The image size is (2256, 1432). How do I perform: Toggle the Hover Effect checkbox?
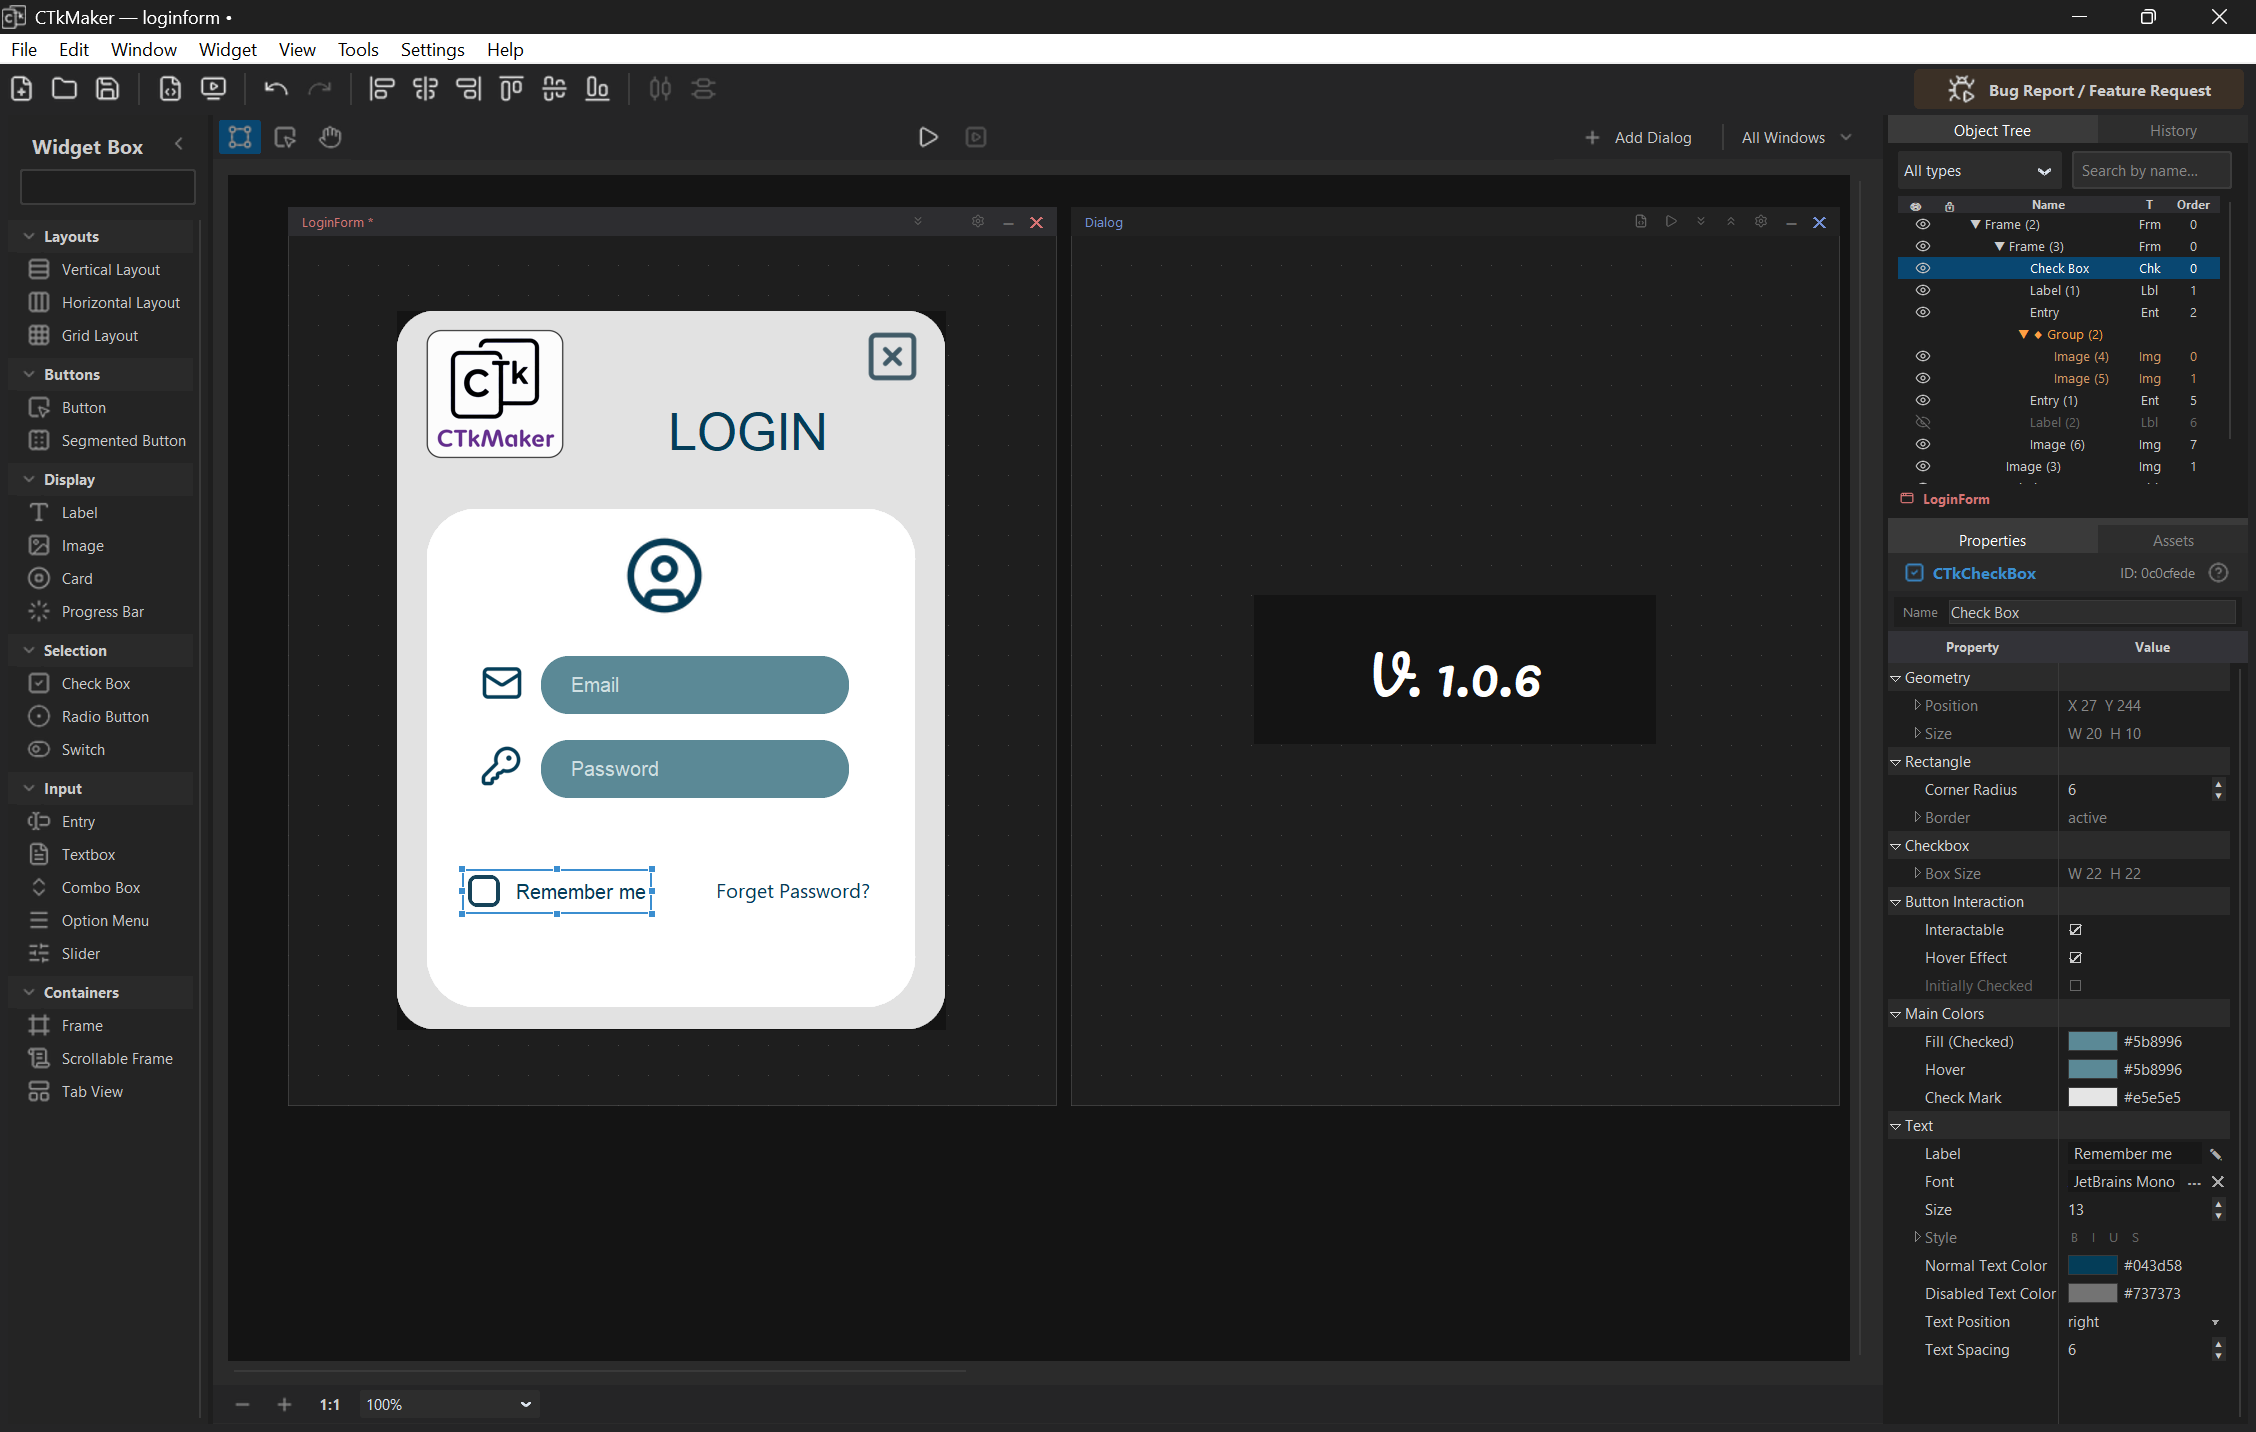tap(2076, 957)
